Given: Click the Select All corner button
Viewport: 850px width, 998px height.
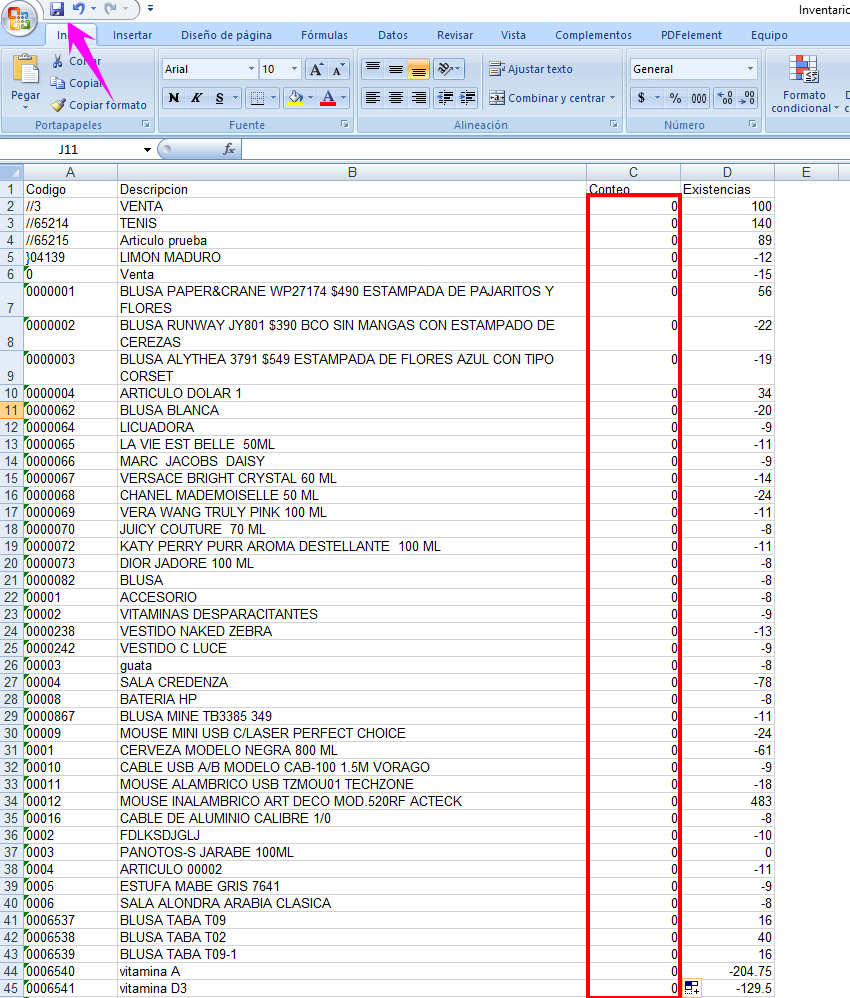Looking at the screenshot, I should click(11, 172).
